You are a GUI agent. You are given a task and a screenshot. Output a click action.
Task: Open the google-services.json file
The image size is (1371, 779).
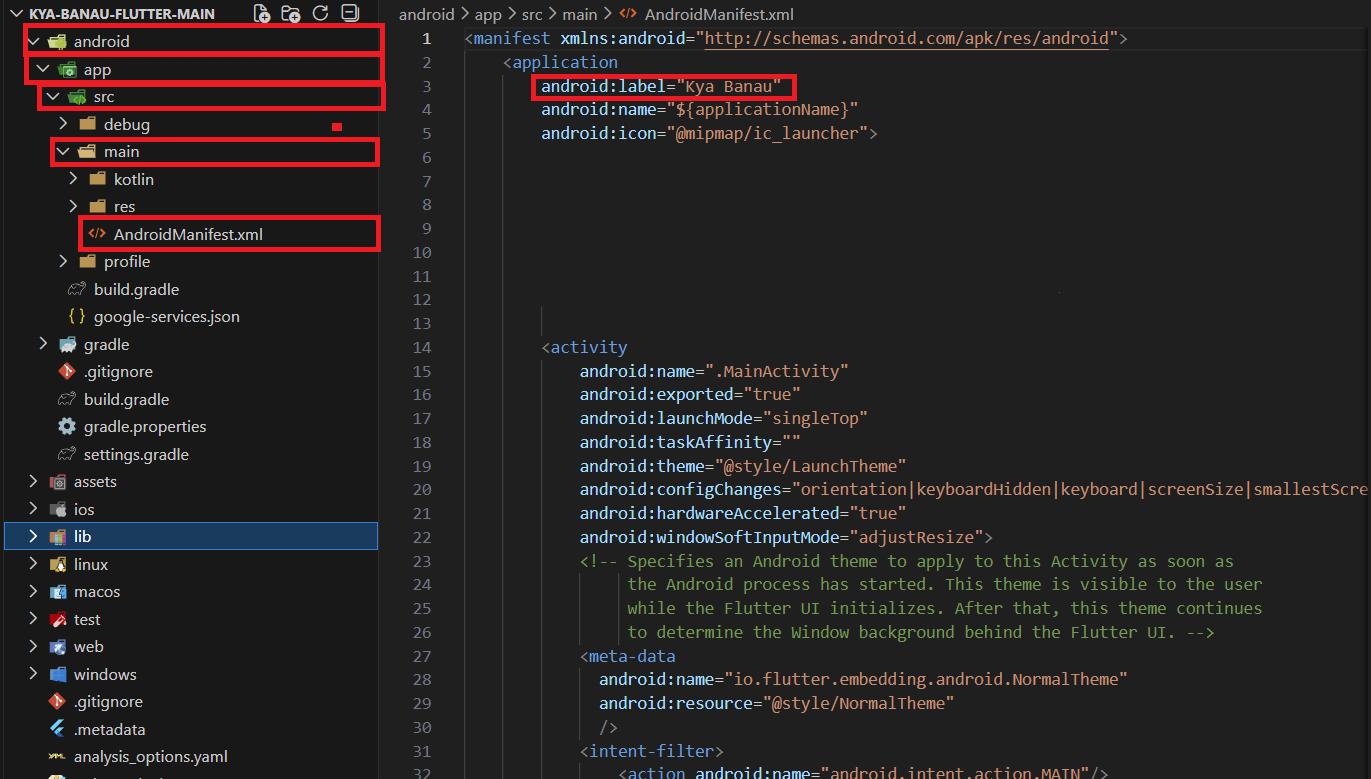pos(166,317)
